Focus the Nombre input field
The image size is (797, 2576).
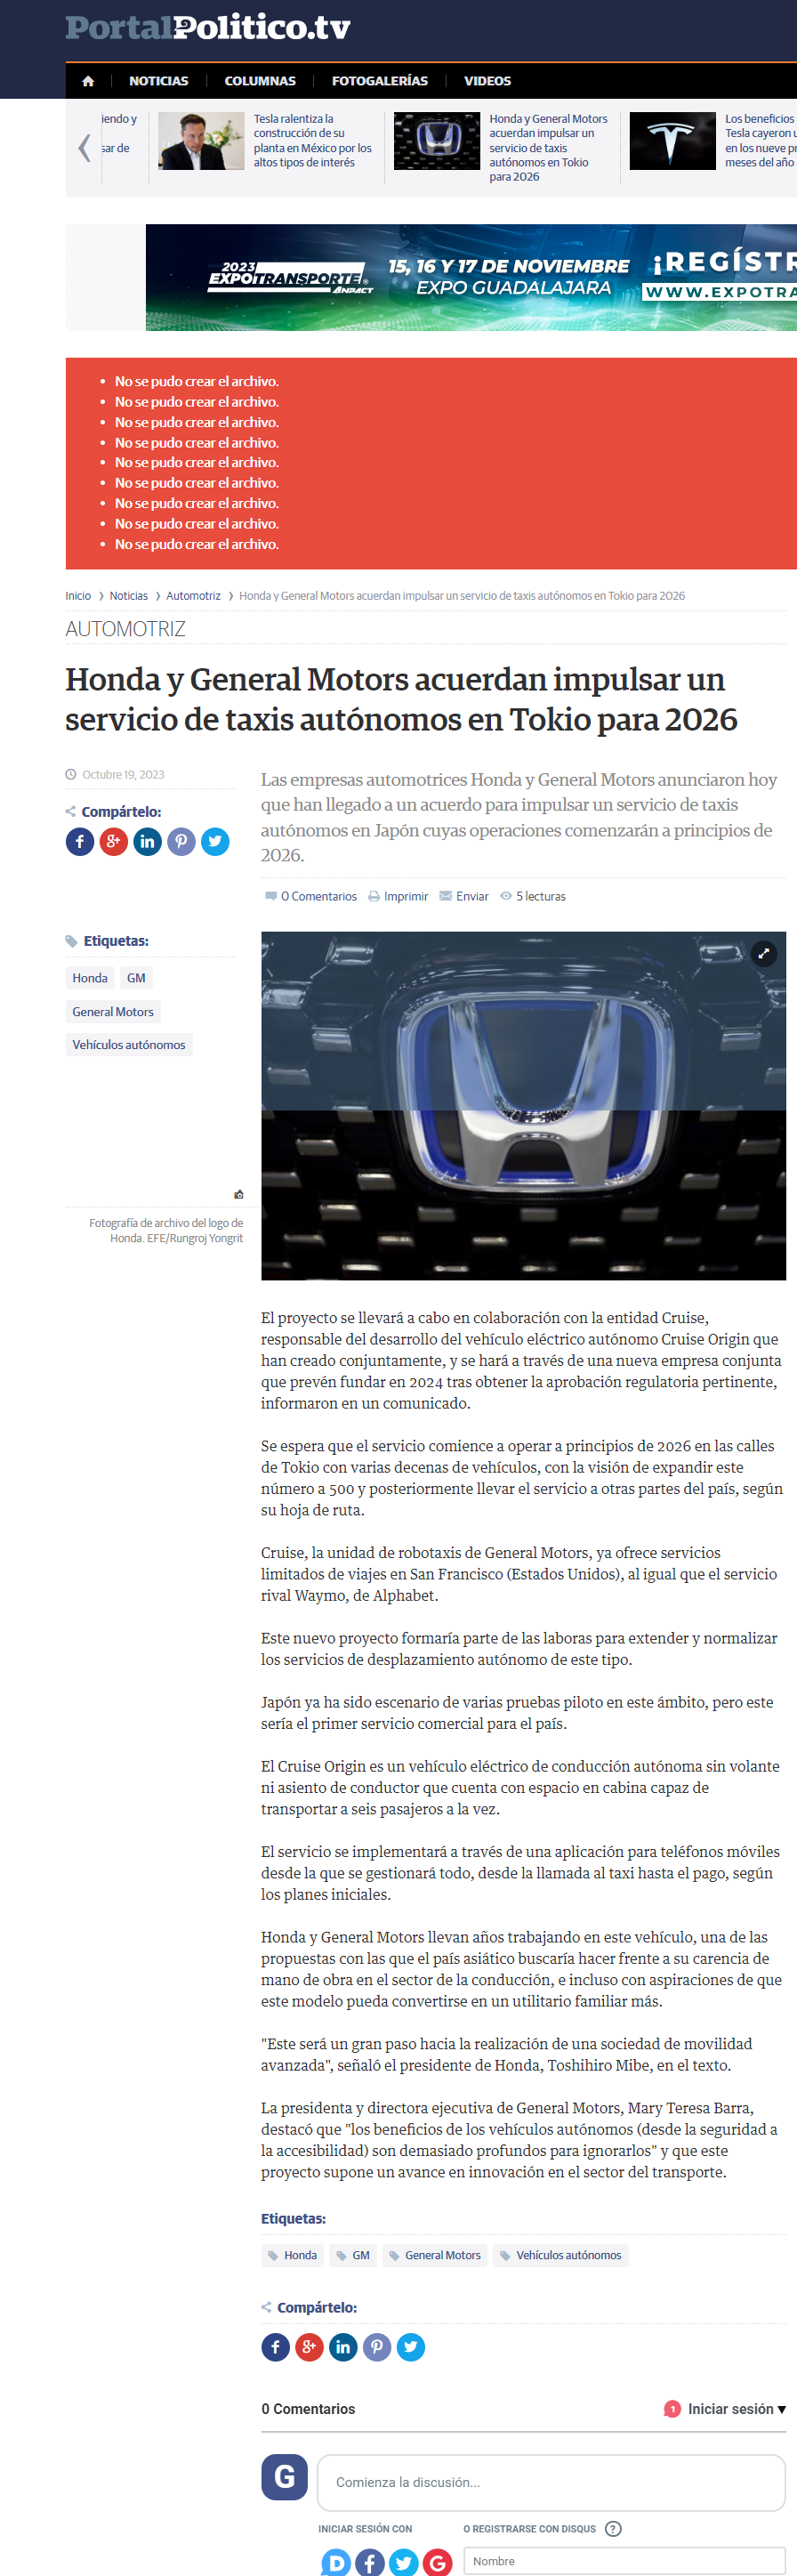point(625,2560)
